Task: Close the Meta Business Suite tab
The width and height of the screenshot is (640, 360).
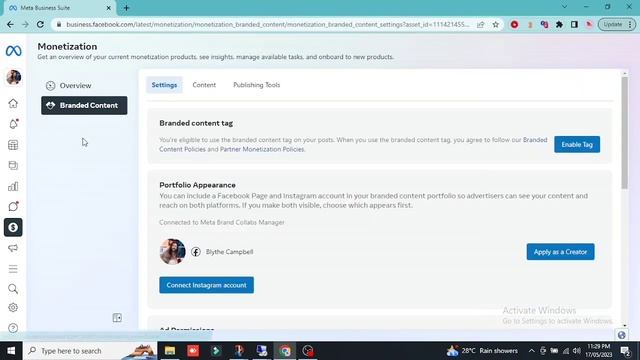Action: [109, 8]
